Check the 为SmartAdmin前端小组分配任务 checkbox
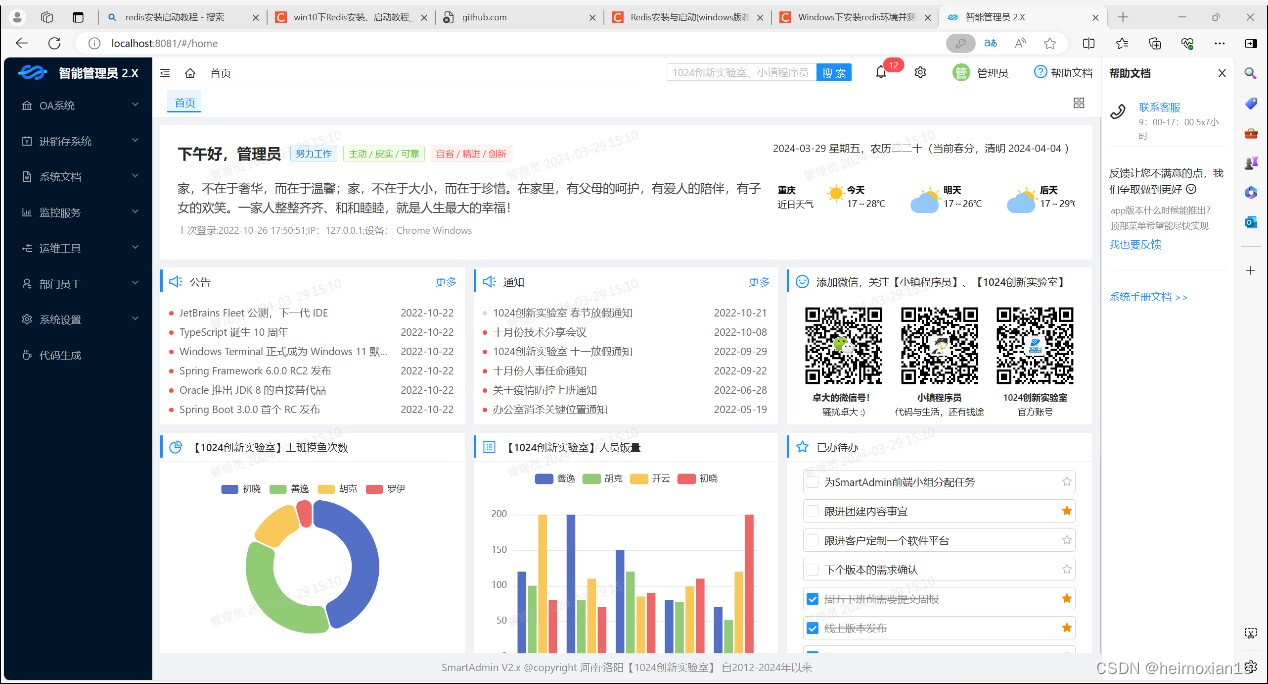The height and width of the screenshot is (684, 1268). (x=812, y=482)
